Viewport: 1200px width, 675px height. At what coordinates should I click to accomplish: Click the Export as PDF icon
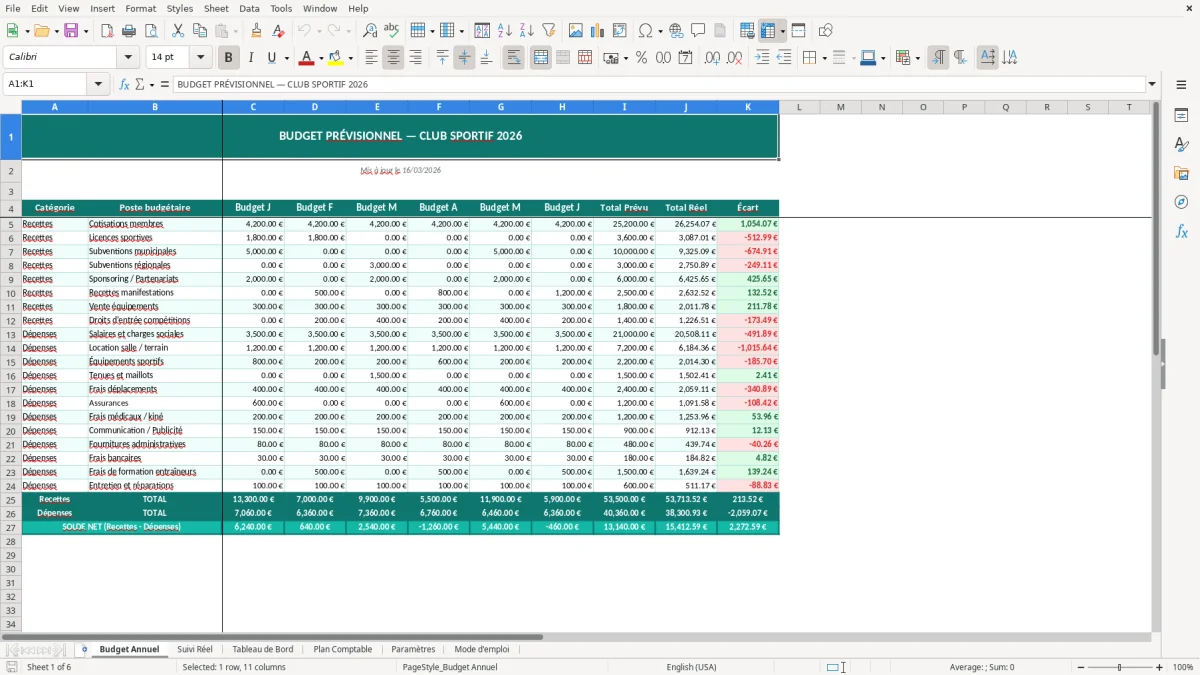coord(107,31)
